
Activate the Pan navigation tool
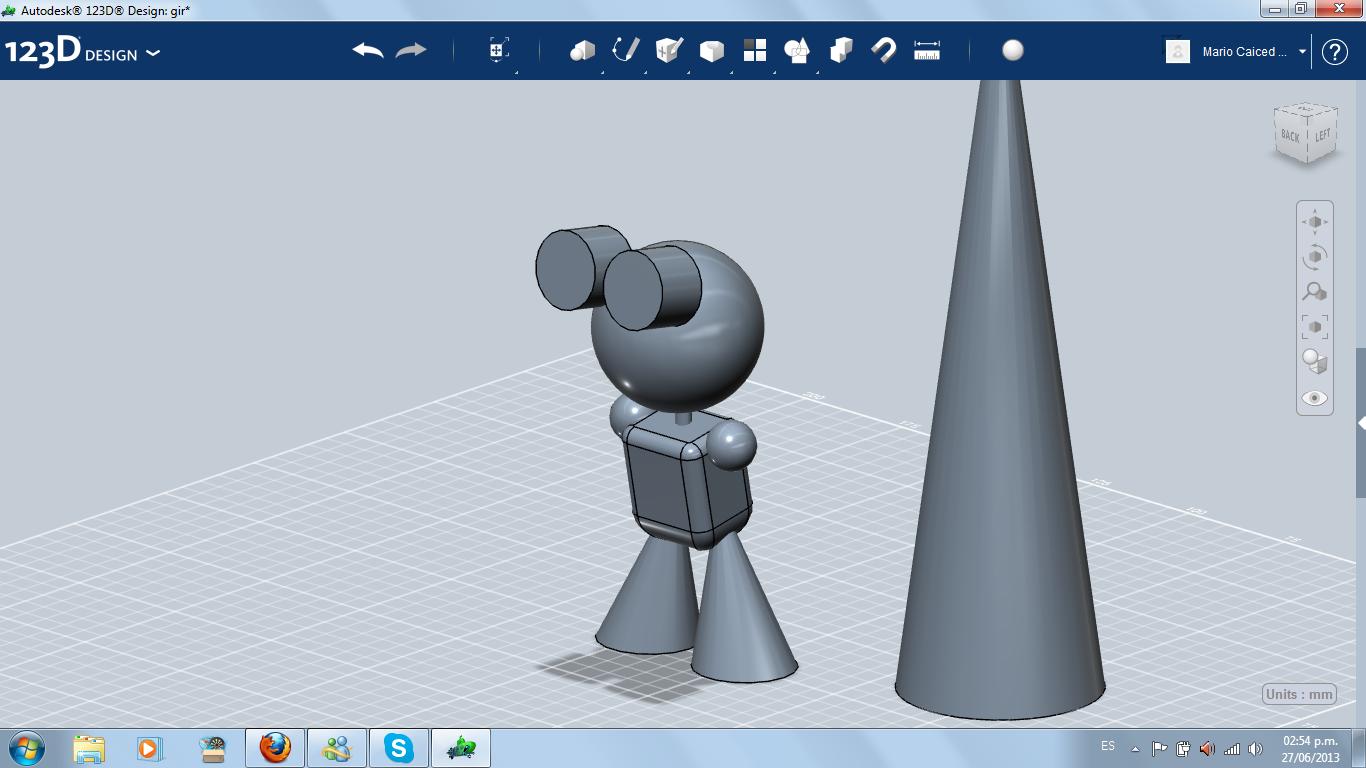pos(1315,222)
